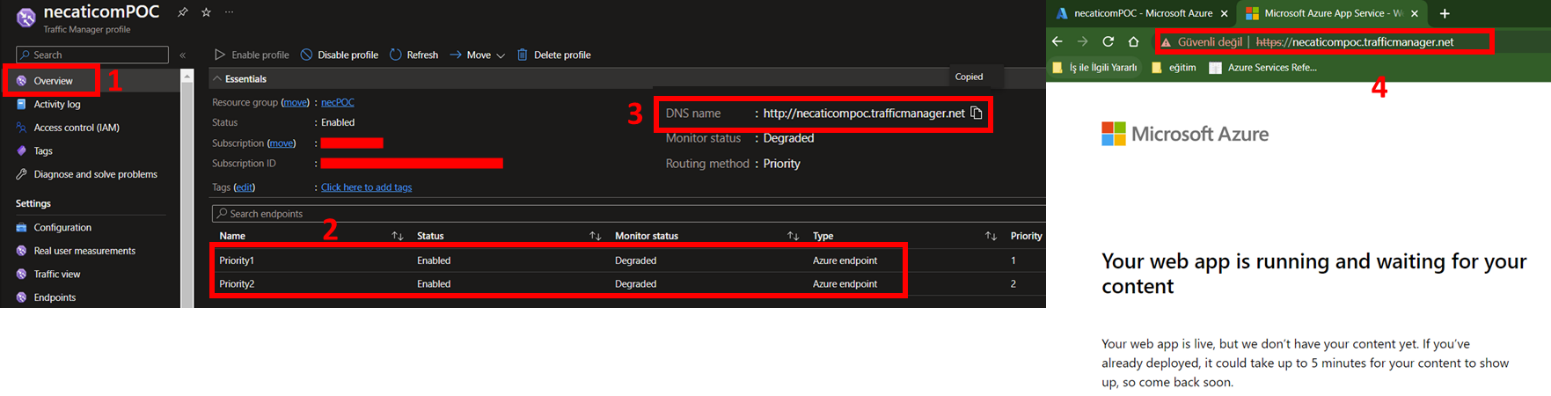Reload the browser page
Image resolution: width=1551 pixels, height=396 pixels.
(x=1108, y=41)
